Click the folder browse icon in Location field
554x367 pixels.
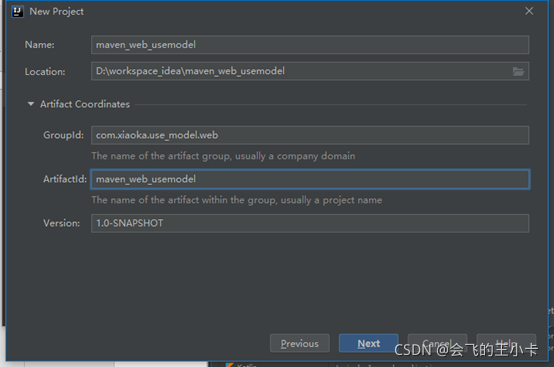(x=518, y=72)
